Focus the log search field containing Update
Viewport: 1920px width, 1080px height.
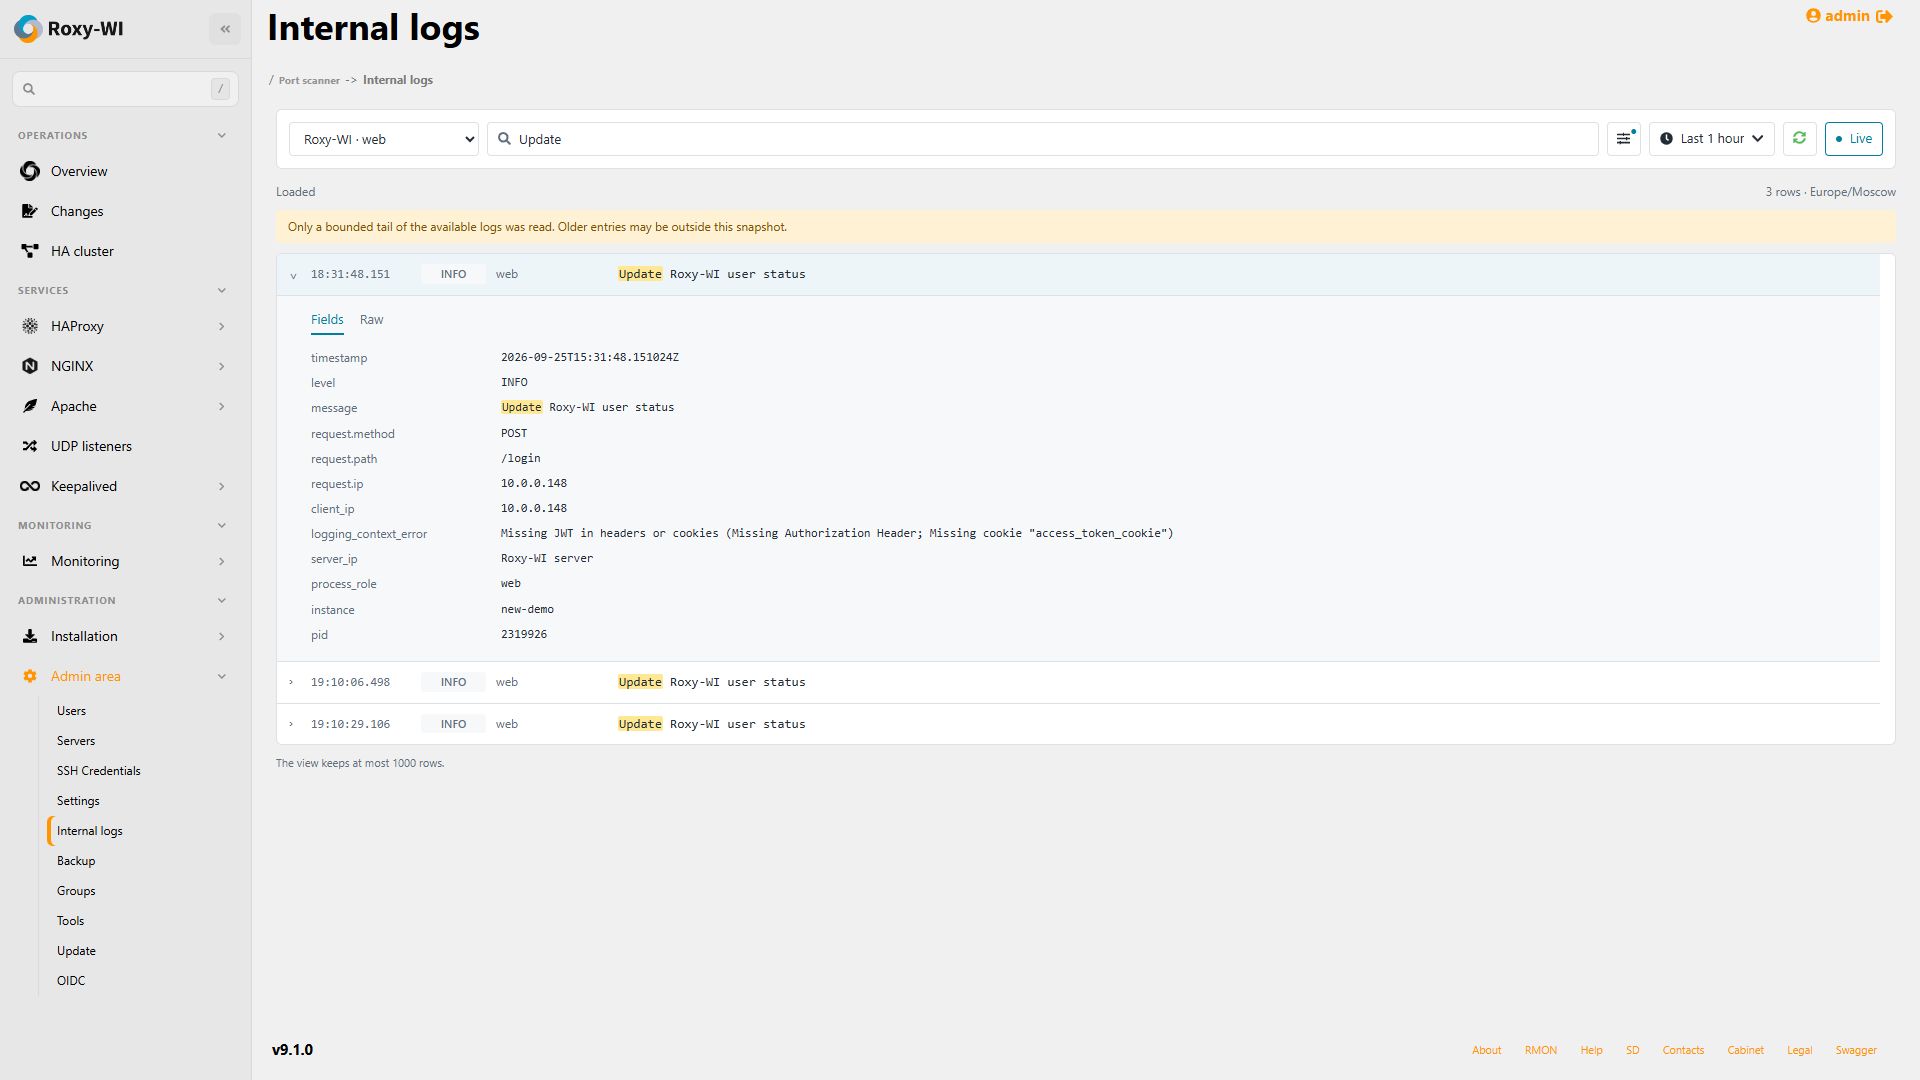1043,139
